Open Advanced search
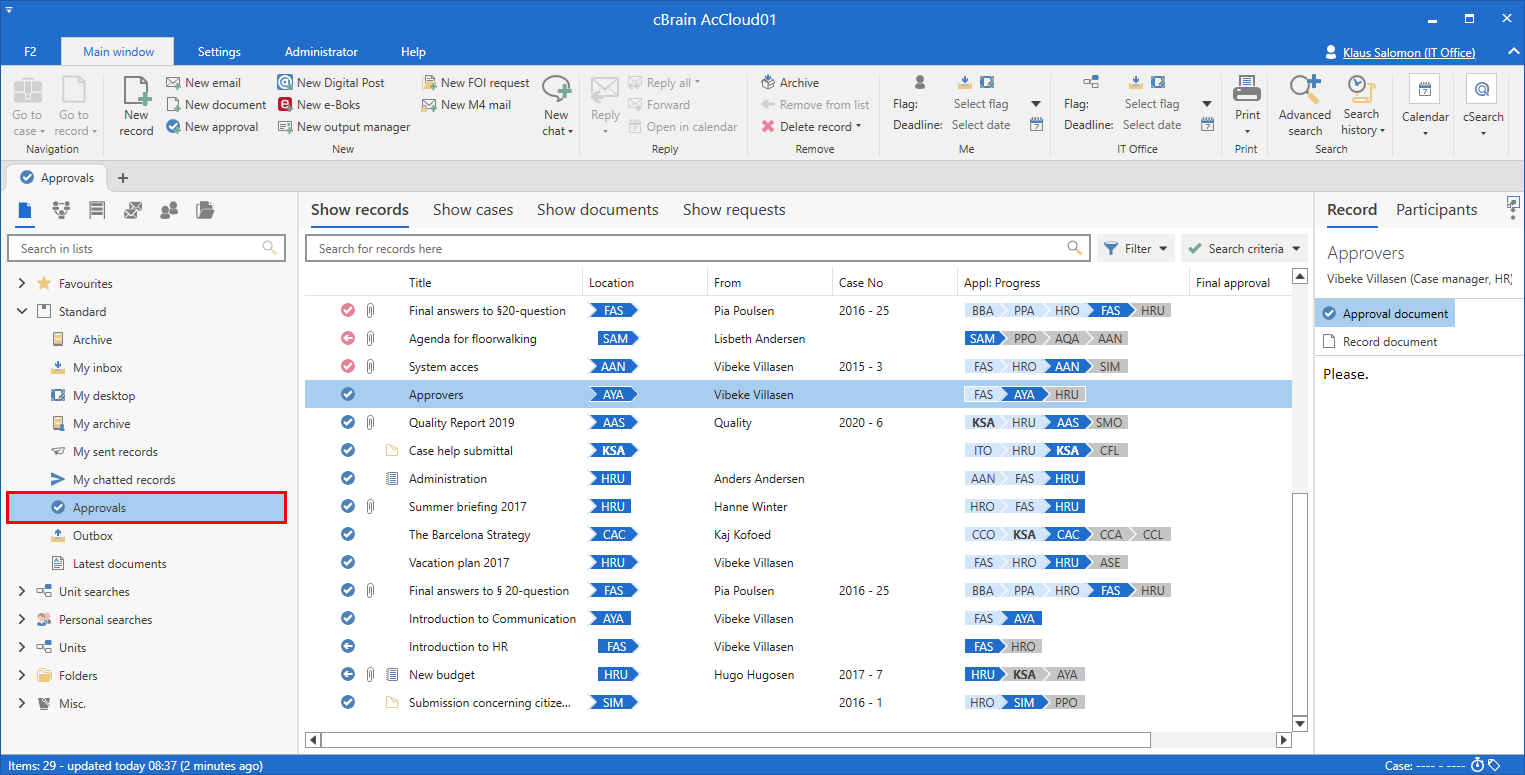This screenshot has width=1525, height=775. (1305, 105)
